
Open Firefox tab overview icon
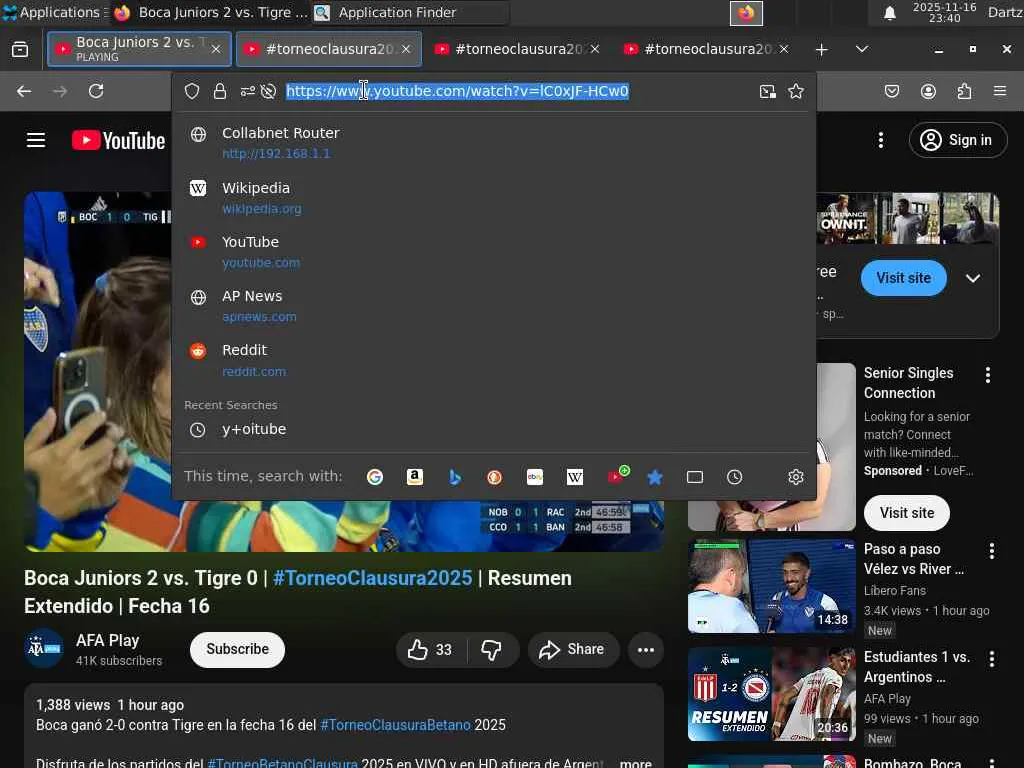pyautogui.click(x=20, y=50)
